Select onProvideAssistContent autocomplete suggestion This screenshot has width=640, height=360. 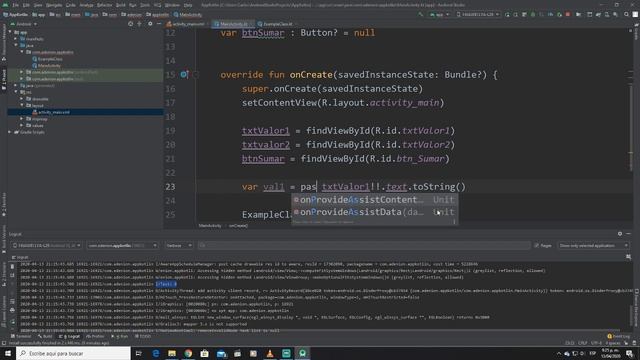point(374,200)
